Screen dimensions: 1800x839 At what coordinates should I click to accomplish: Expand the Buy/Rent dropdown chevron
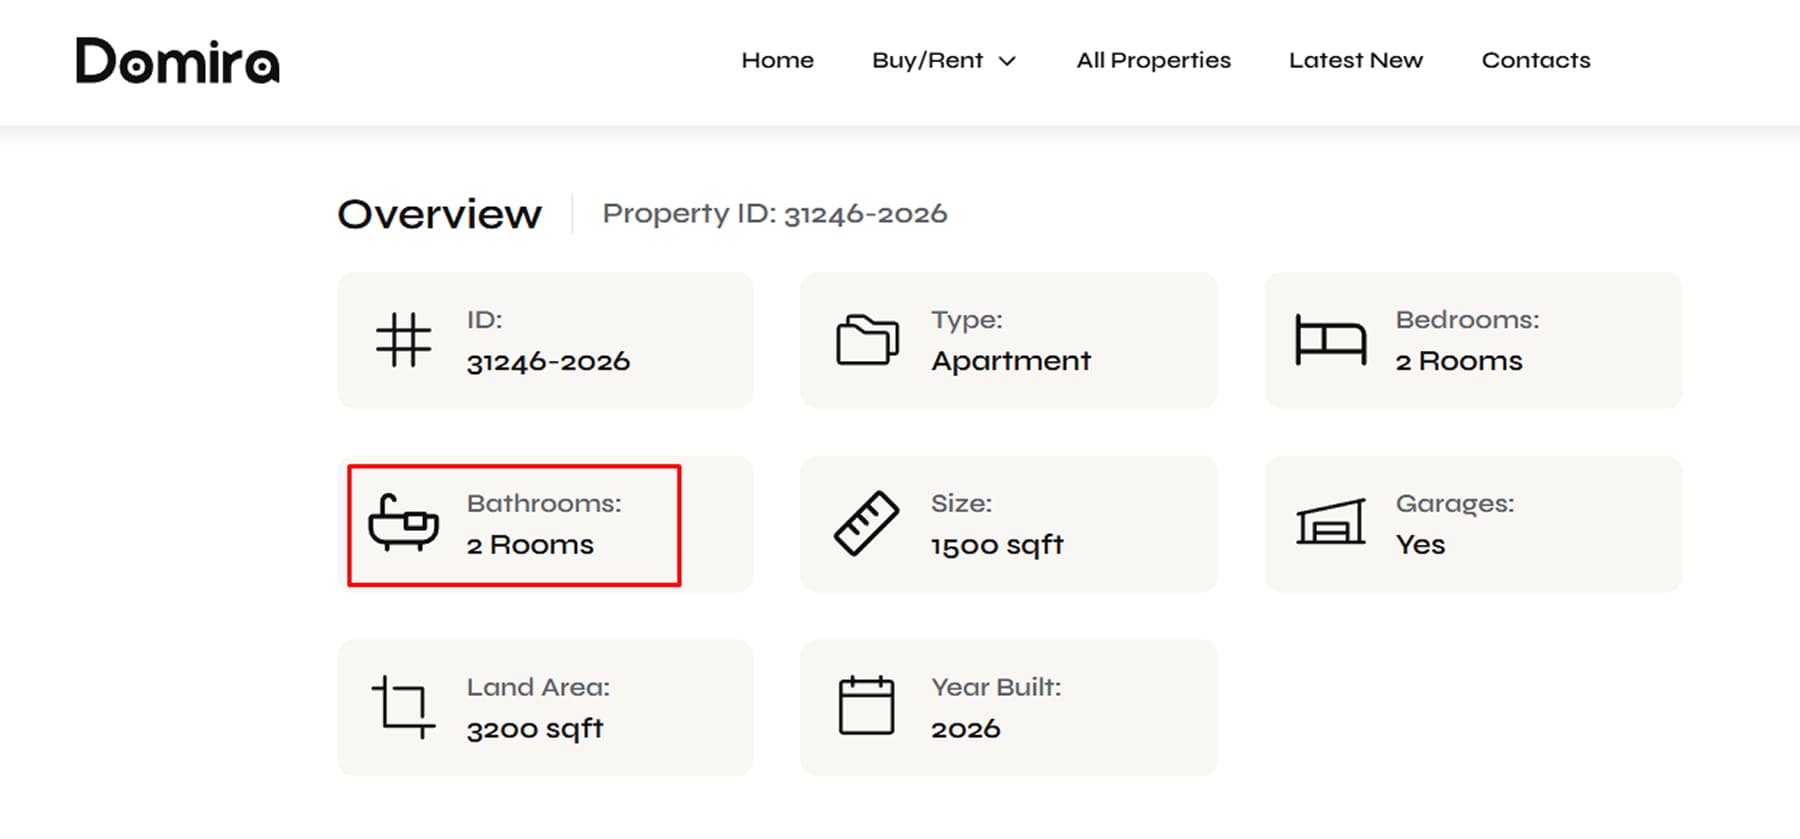point(1007,61)
